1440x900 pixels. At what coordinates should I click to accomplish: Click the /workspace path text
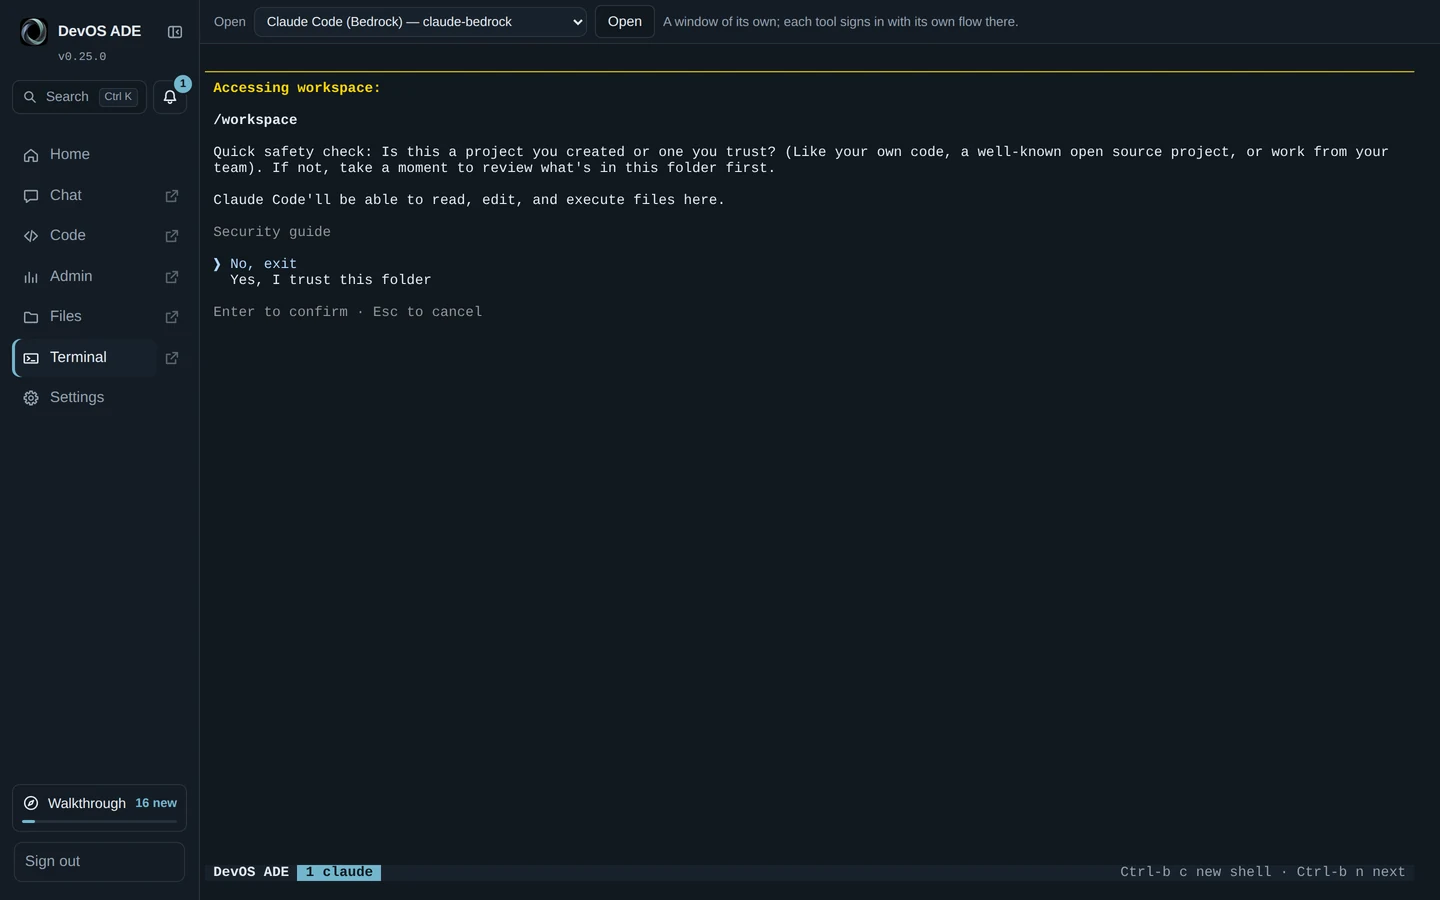(255, 120)
